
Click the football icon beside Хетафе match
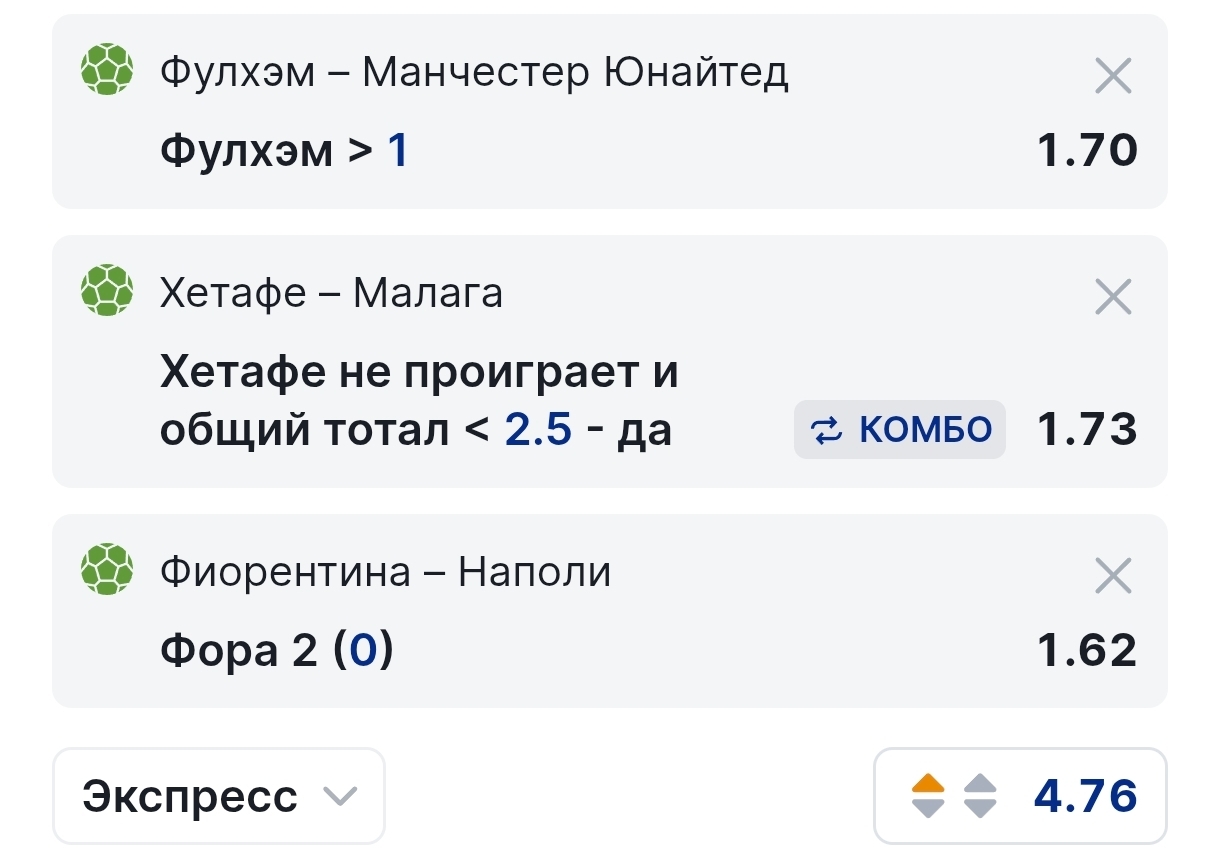(x=106, y=291)
